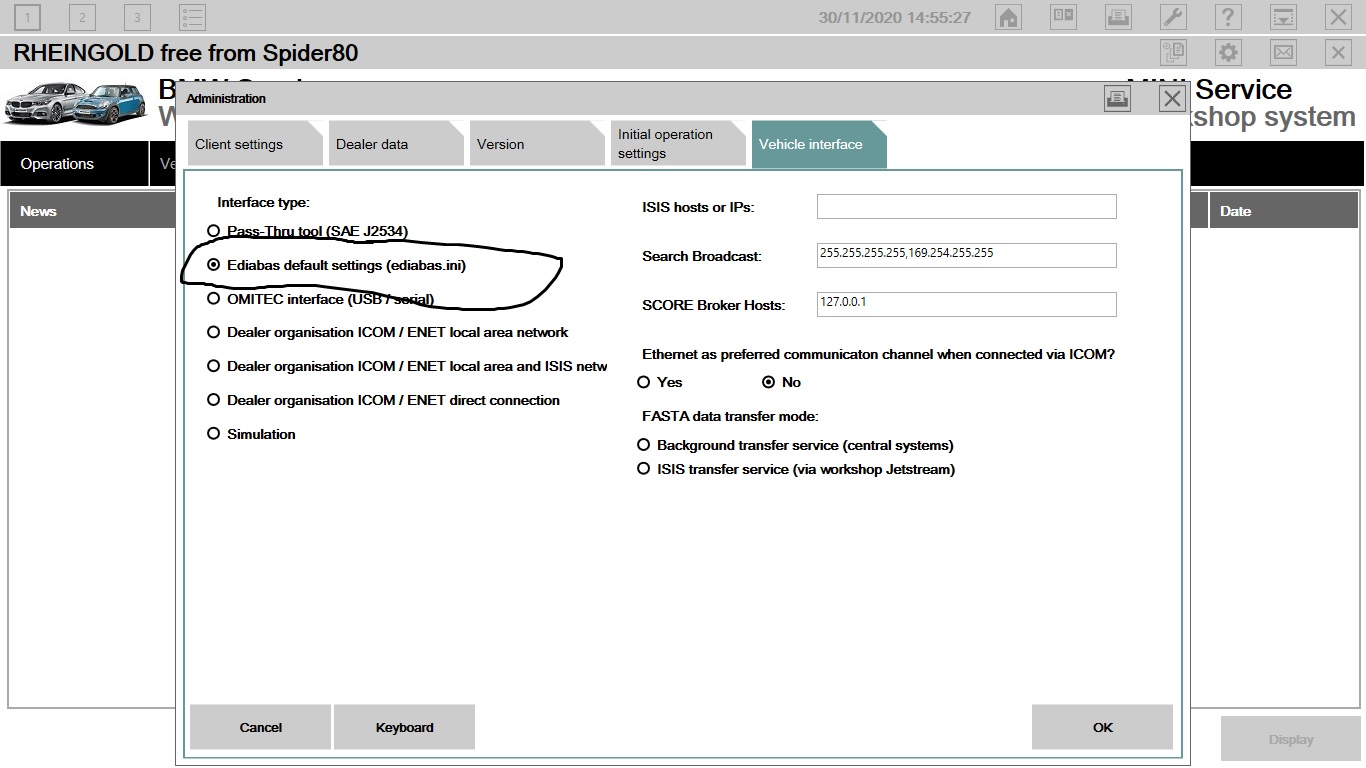Choose Yes for Ethernet preferred channel
Image resolution: width=1366 pixels, height=768 pixels.
tap(660, 382)
